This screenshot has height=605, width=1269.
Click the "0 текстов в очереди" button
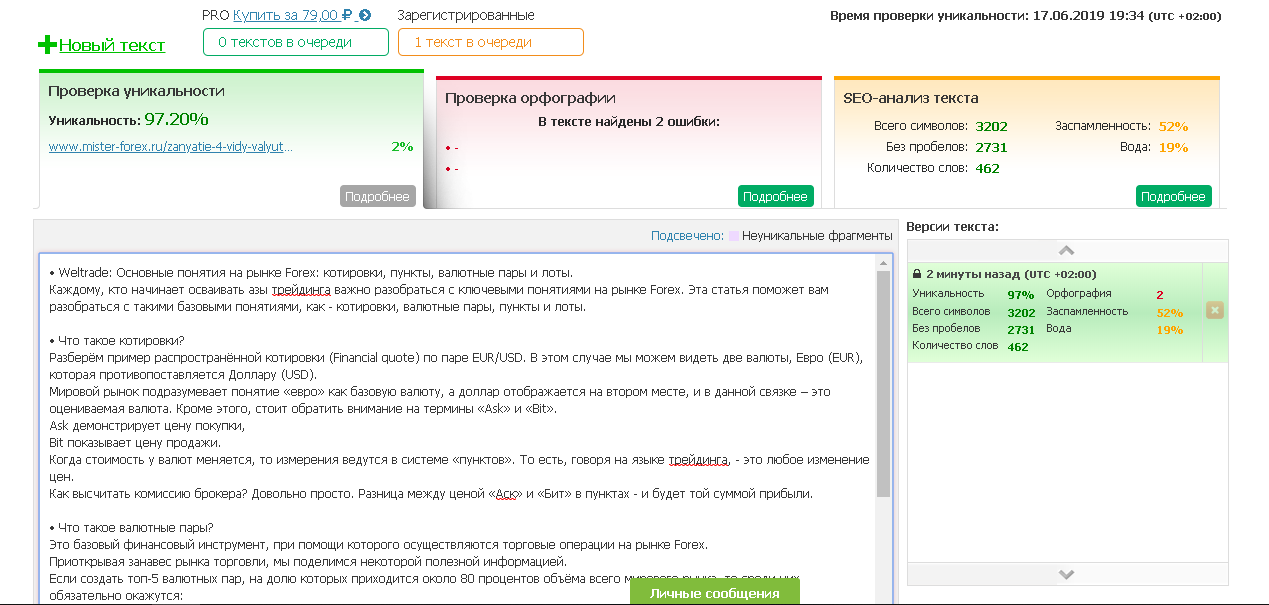tap(295, 42)
